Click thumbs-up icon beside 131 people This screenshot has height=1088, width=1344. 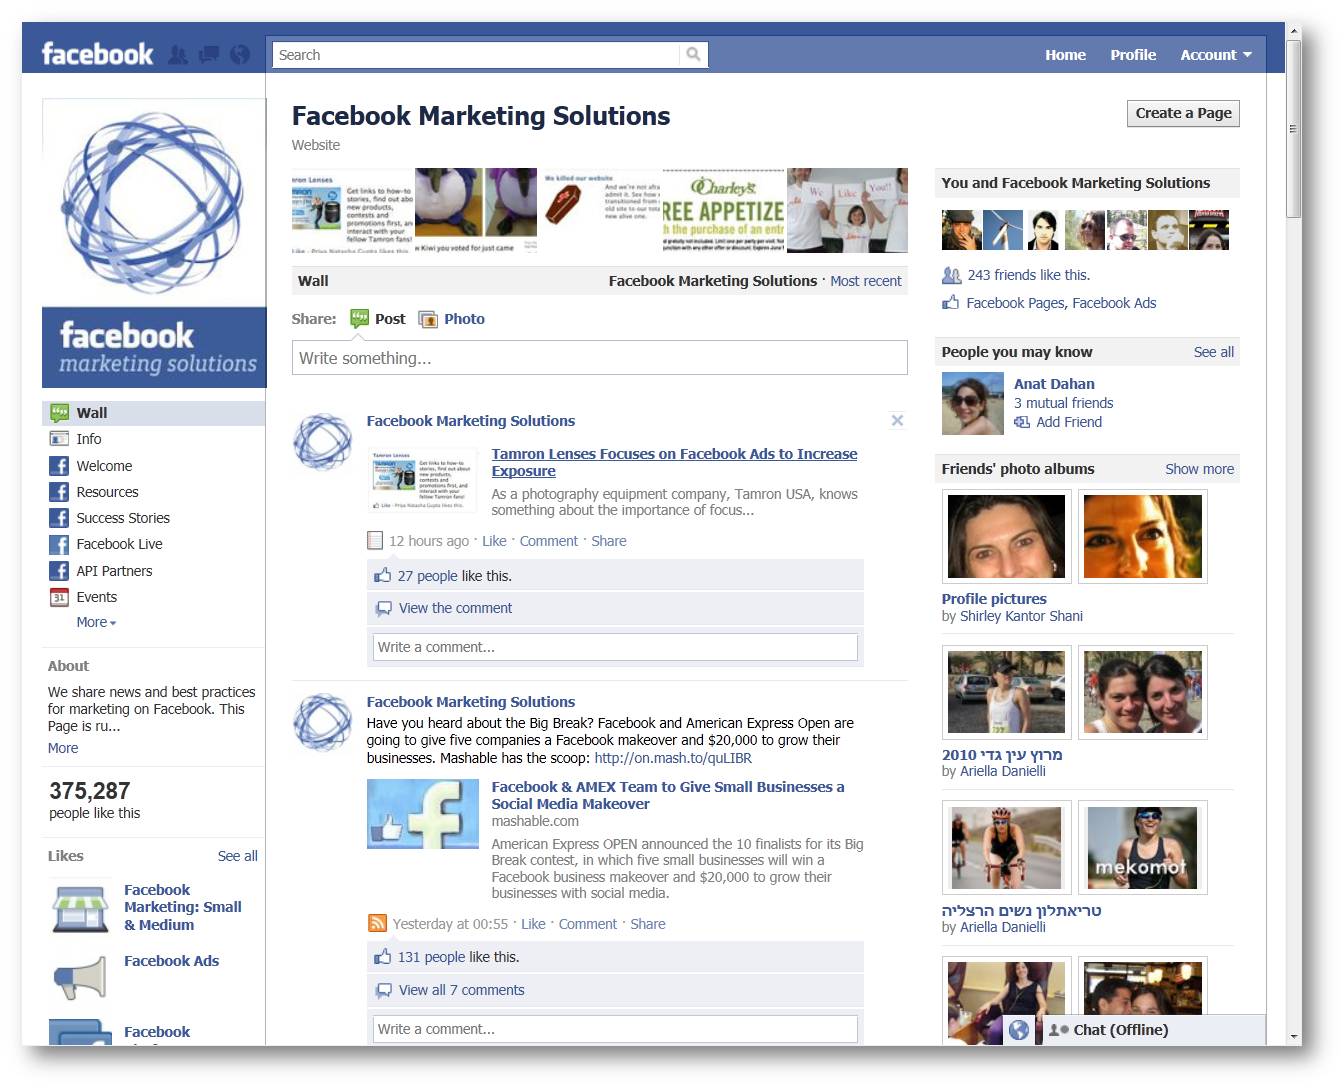[x=382, y=957]
